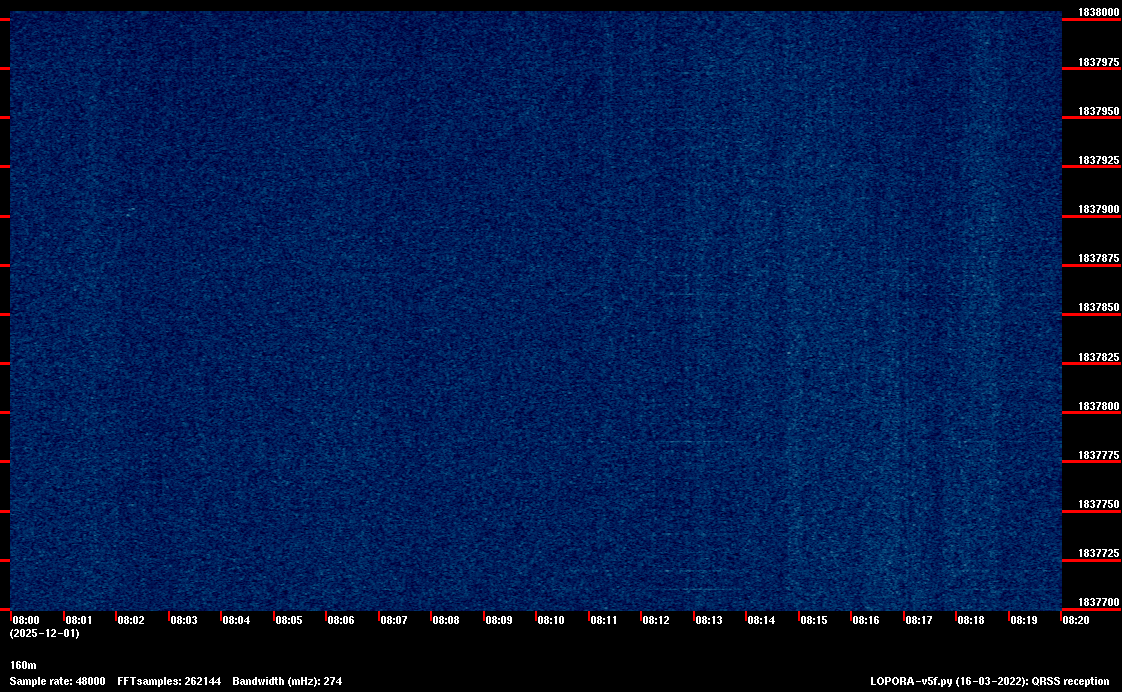Screen dimensions: 1122x692
Task: Click the Sample rate: 48000 text
Action: (57, 681)
